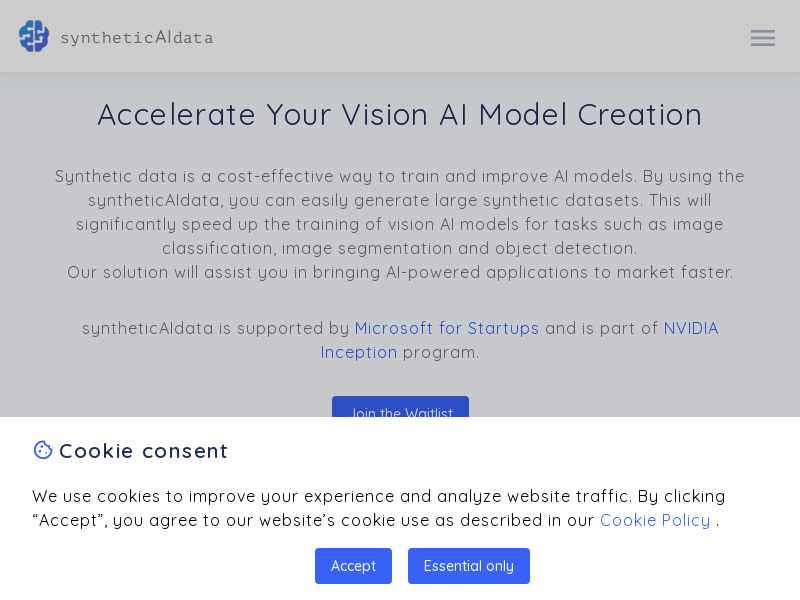
Task: Click the Accelerate Your Vision AI heading
Action: [400, 114]
